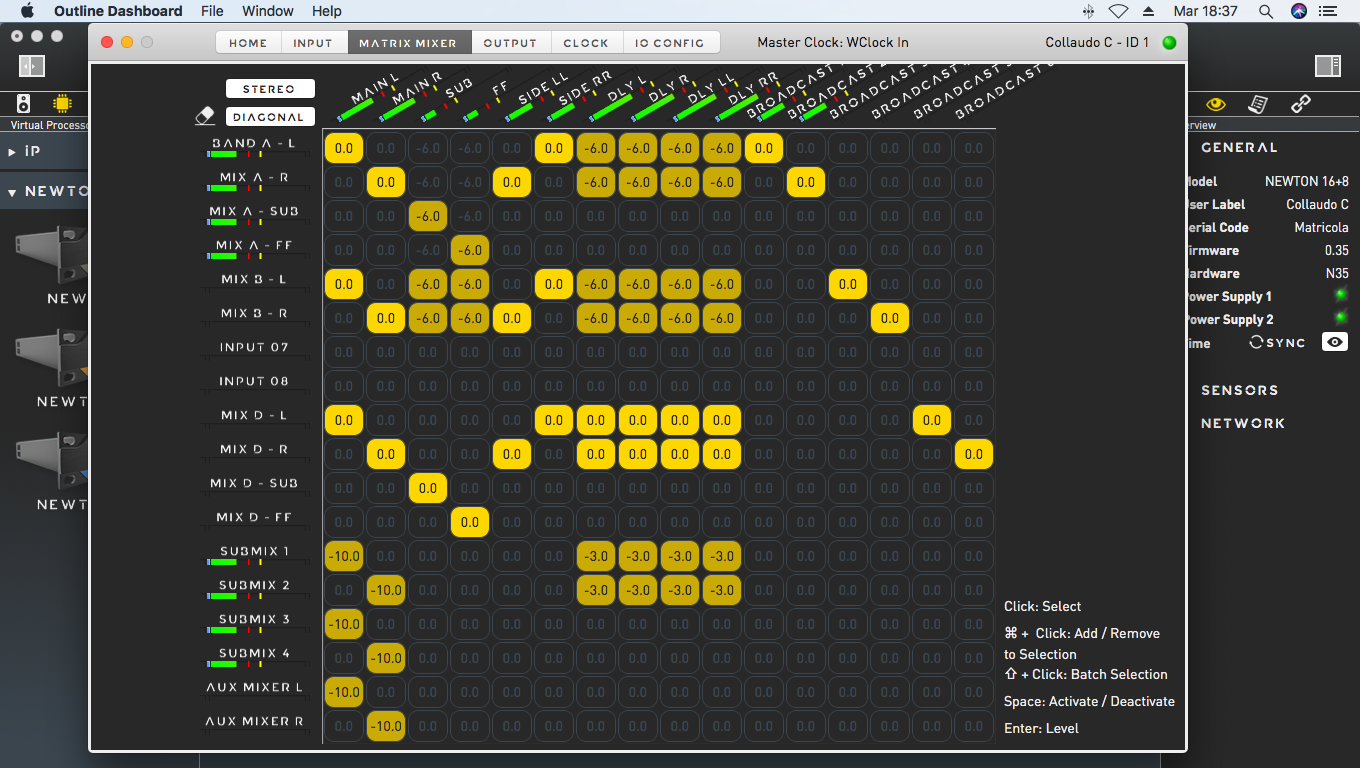Select the MIX B - L row label
The image size is (1360, 768).
tap(254, 279)
